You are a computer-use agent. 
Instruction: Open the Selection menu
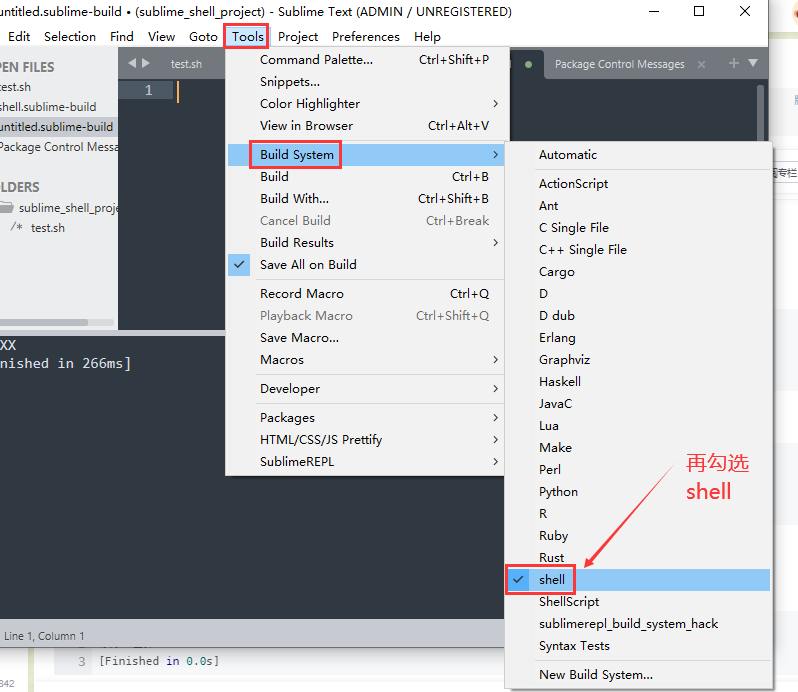pyautogui.click(x=70, y=37)
